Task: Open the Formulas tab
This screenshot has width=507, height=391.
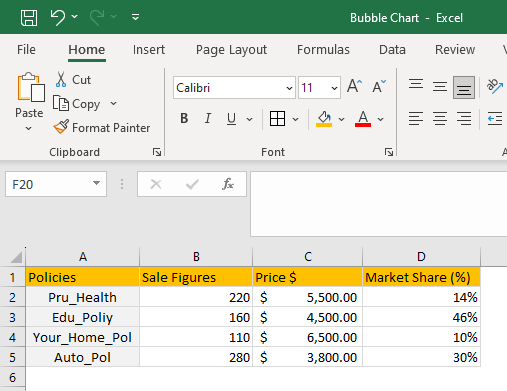Action: 323,50
